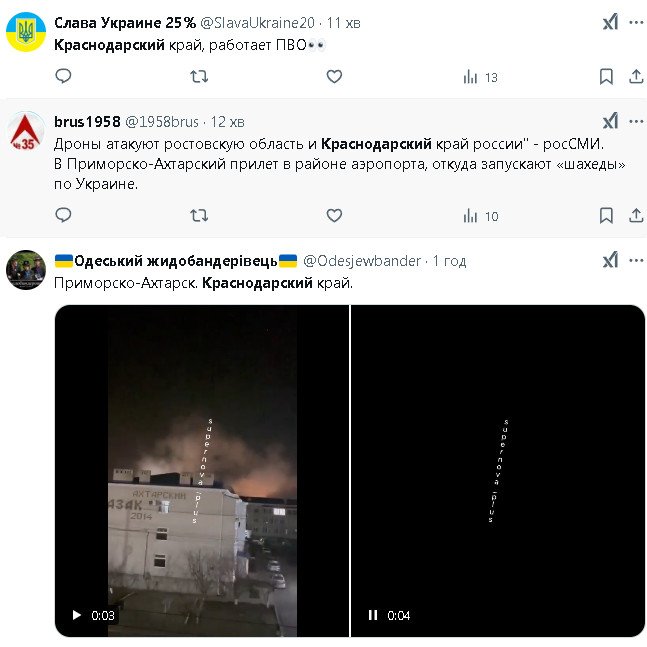Bookmark the brus1958 tweet
This screenshot has width=647, height=647.
pos(606,216)
